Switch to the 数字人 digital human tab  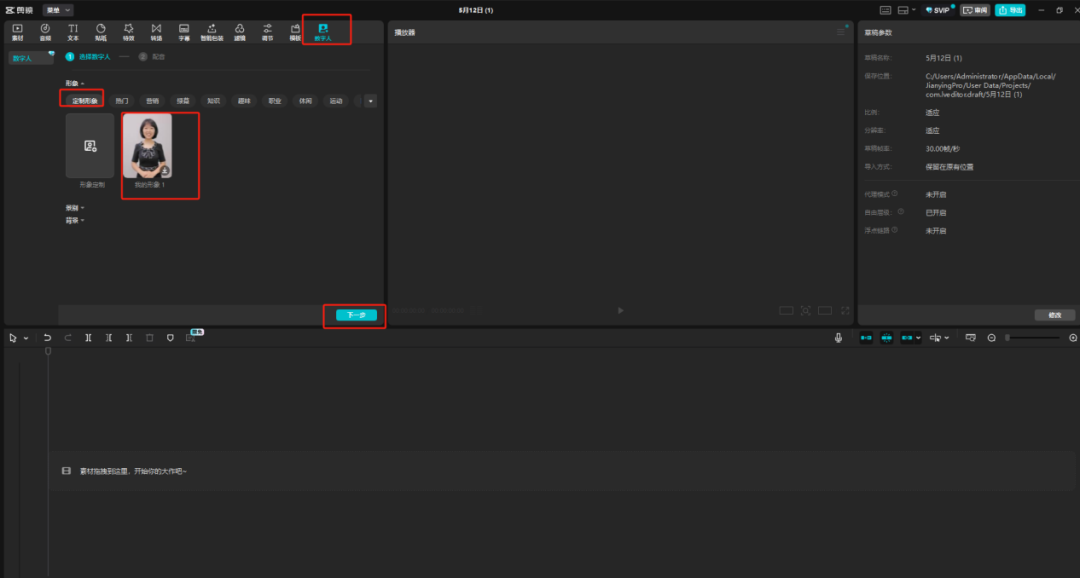pos(323,32)
